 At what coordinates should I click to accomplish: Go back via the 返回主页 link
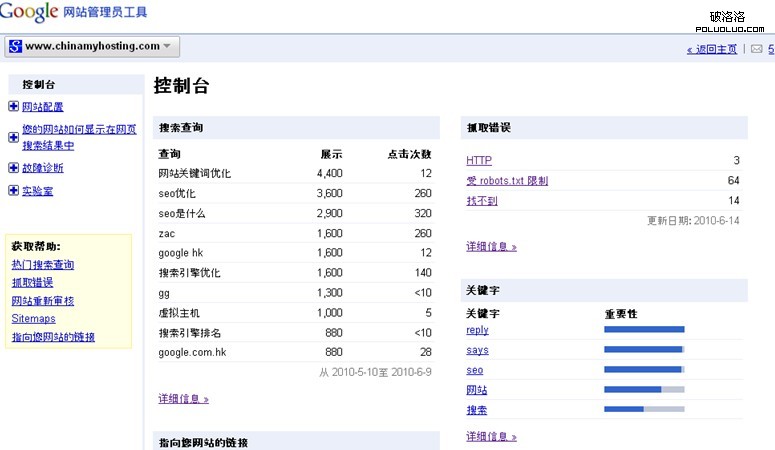point(712,49)
